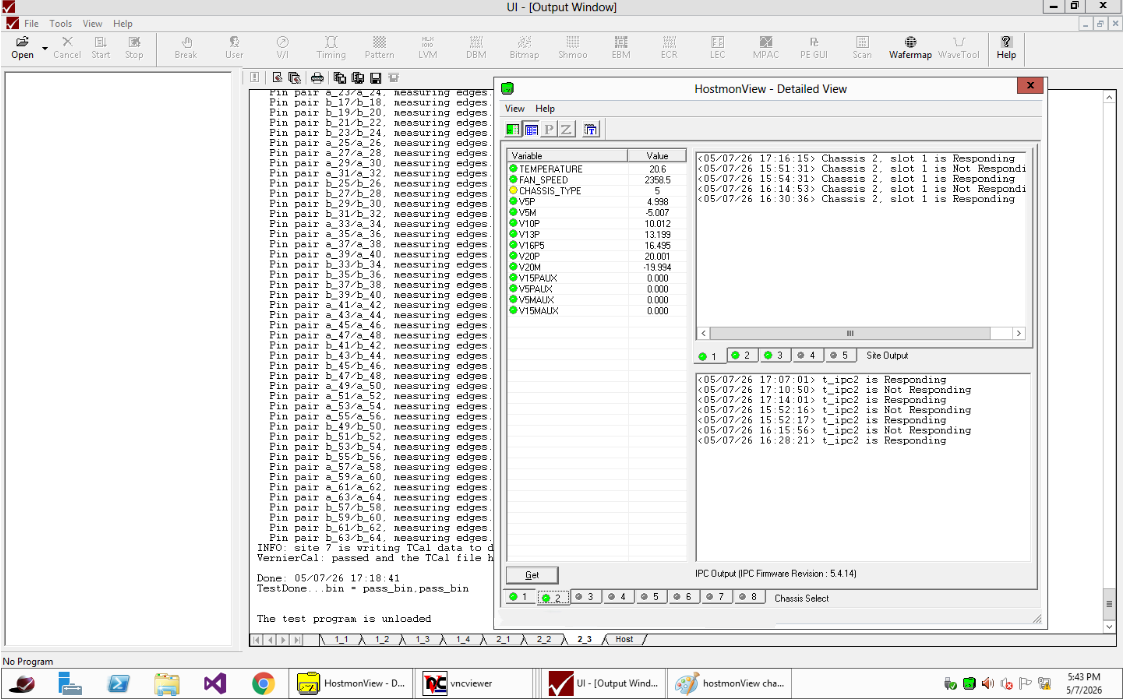
Task: Open the Wafermap tool
Action: (910, 47)
